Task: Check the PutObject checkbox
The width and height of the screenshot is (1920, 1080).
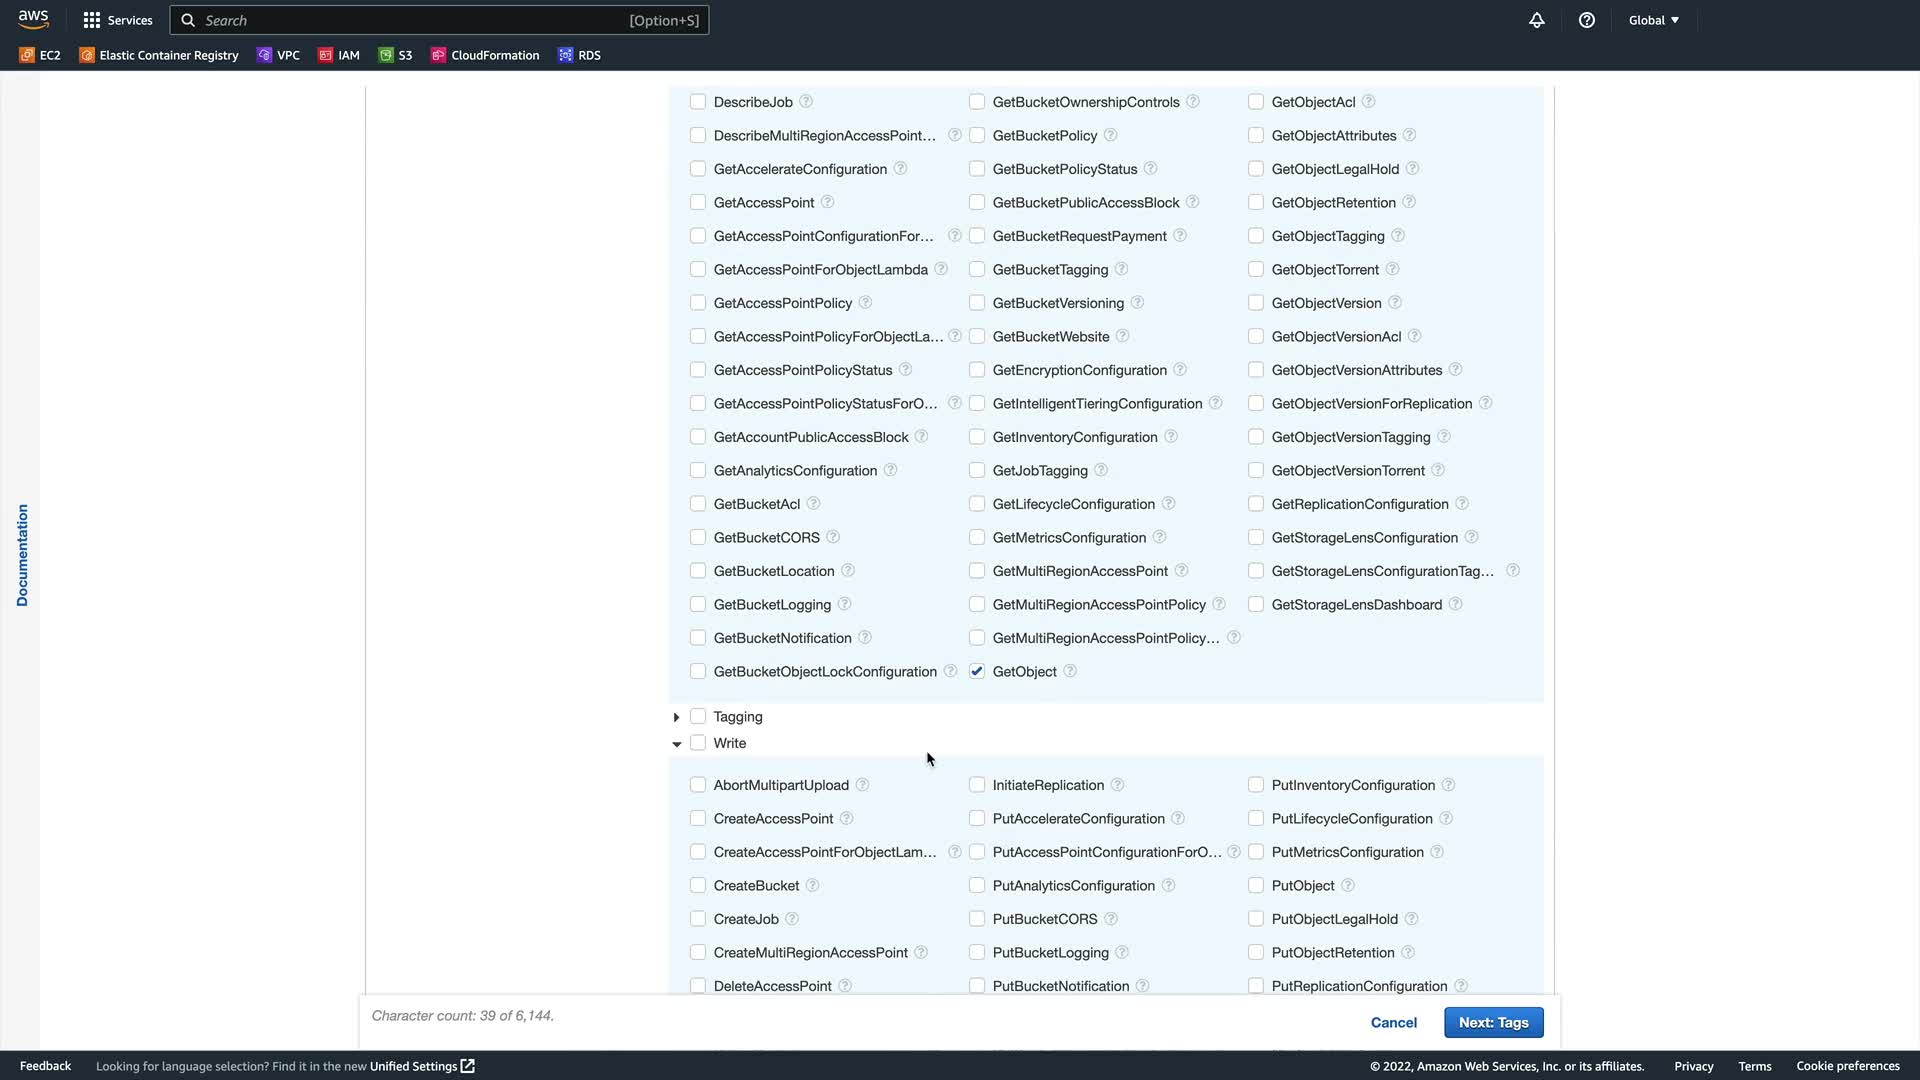Action: [1256, 885]
